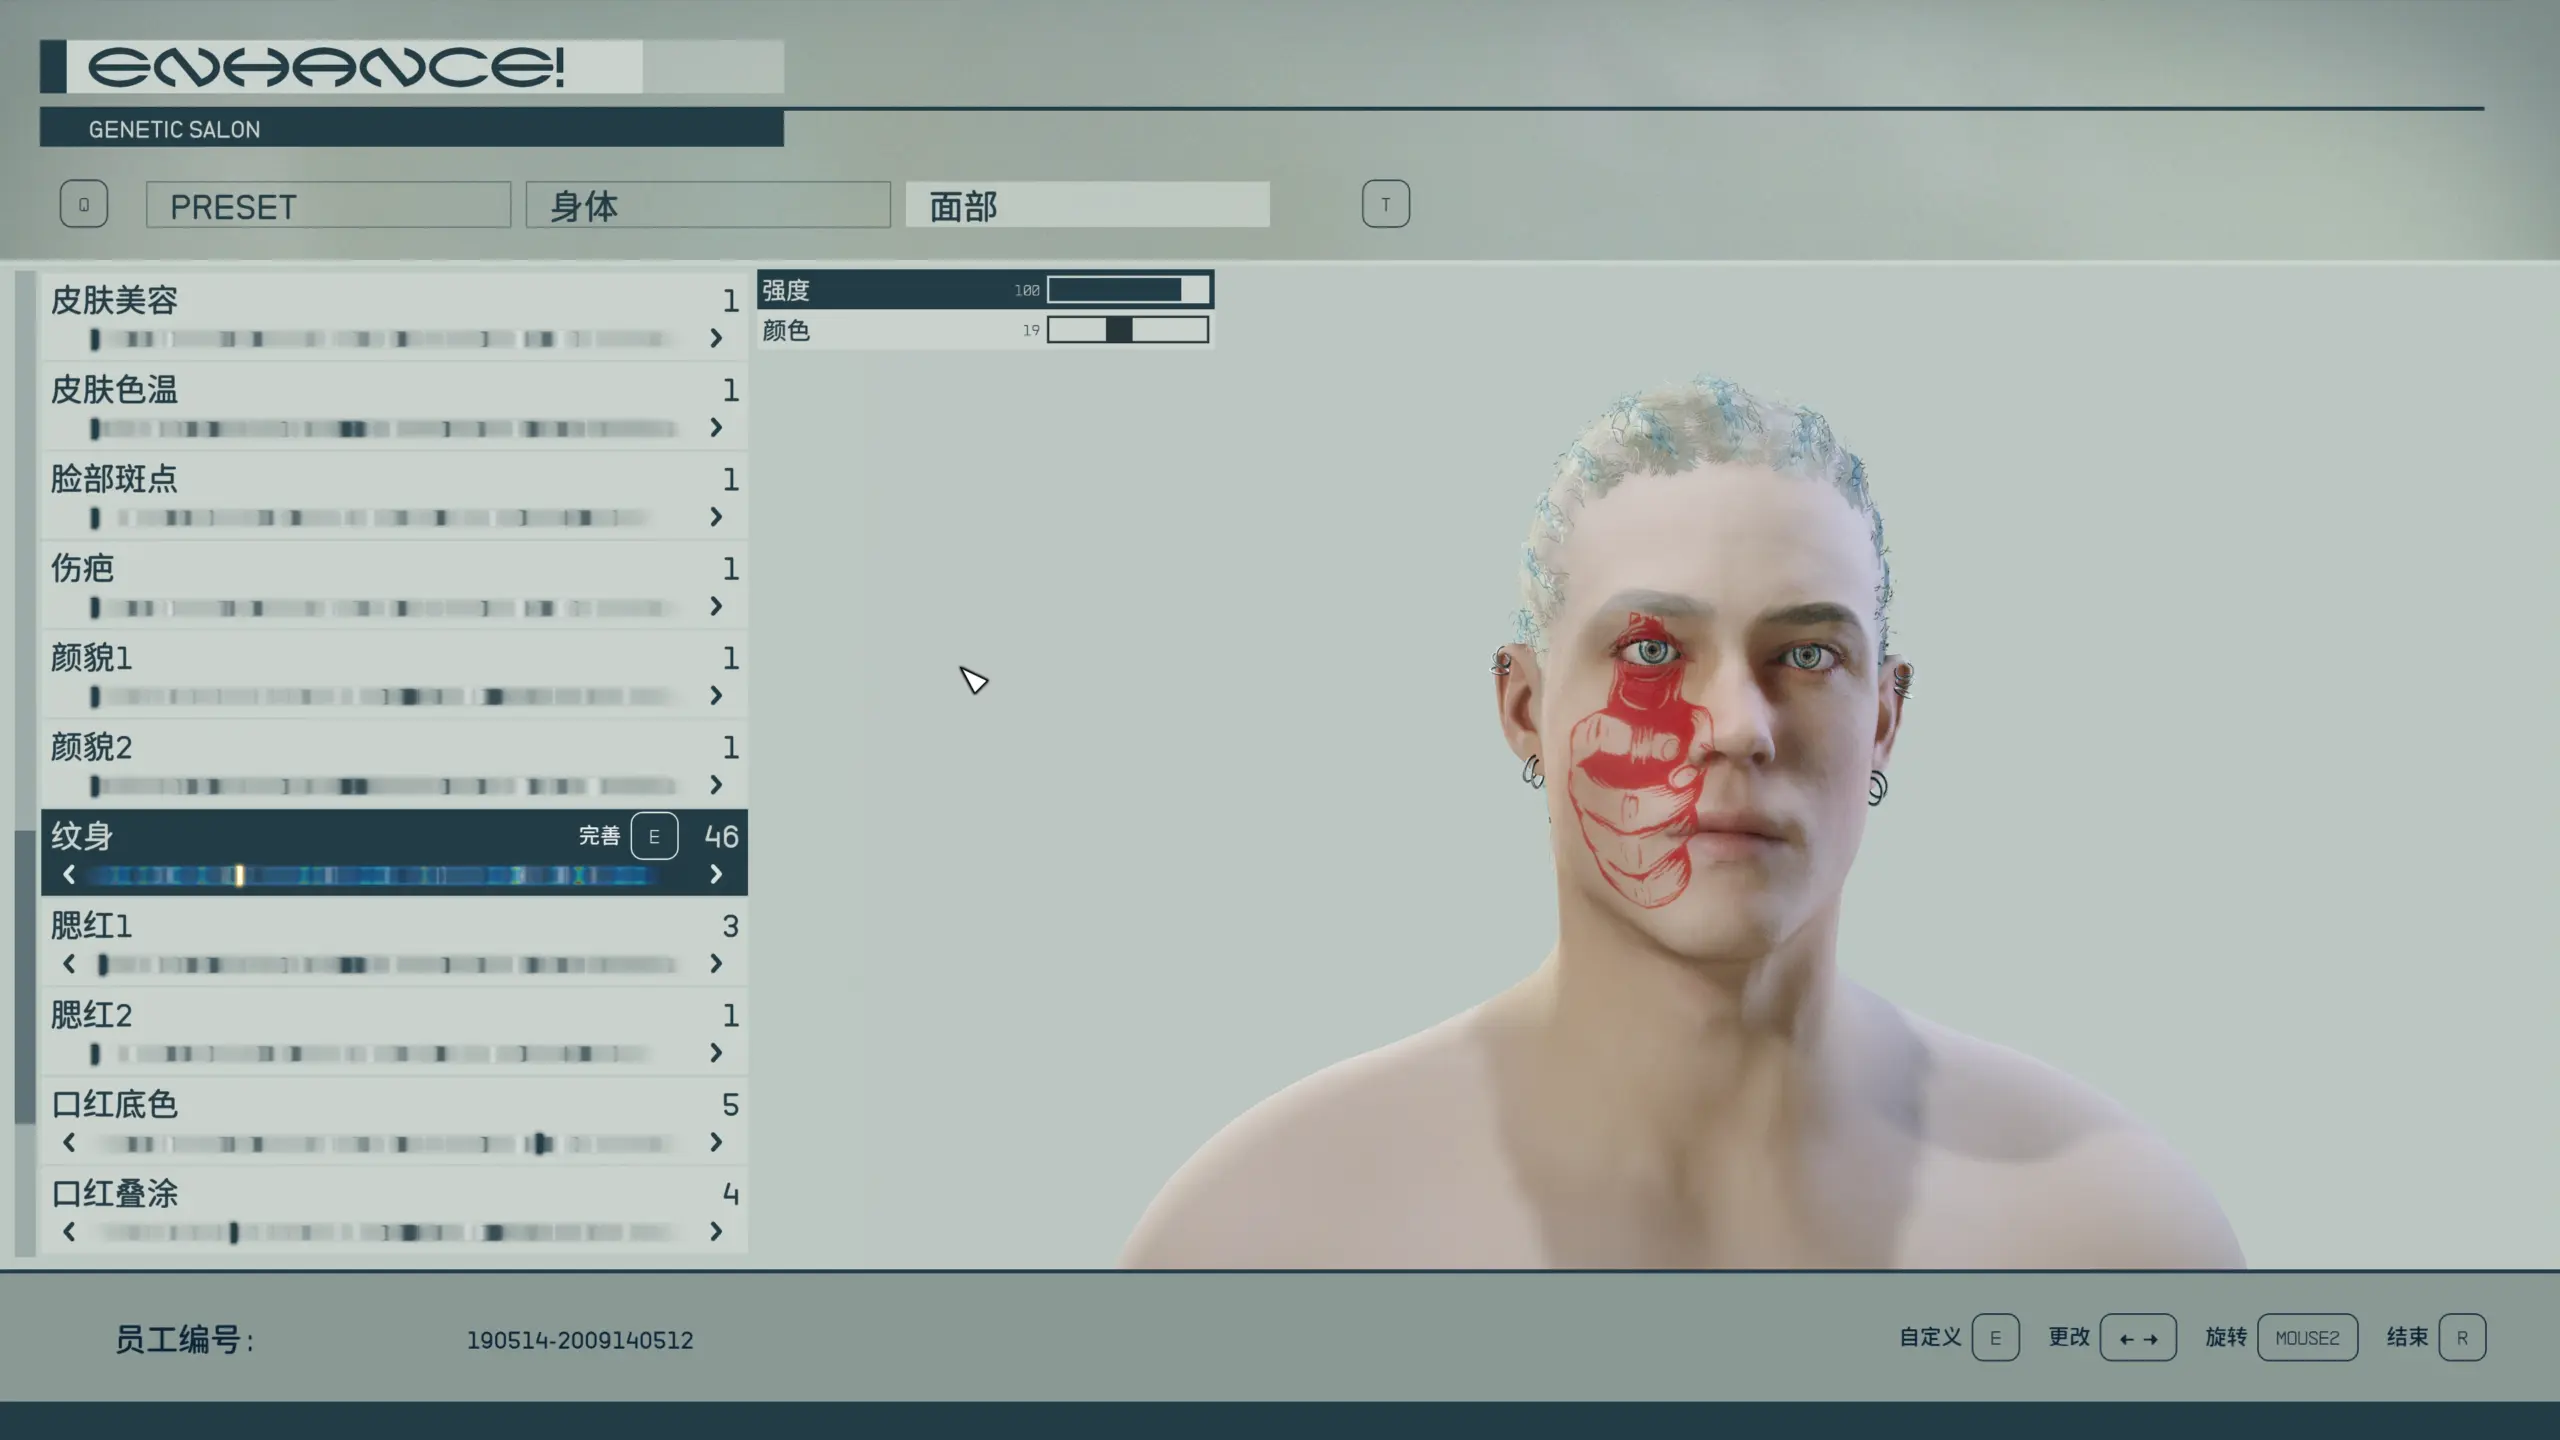This screenshot has height=1440, width=2560.
Task: Click the MOUSE2 icon beside 旋转
Action: [2307, 1338]
